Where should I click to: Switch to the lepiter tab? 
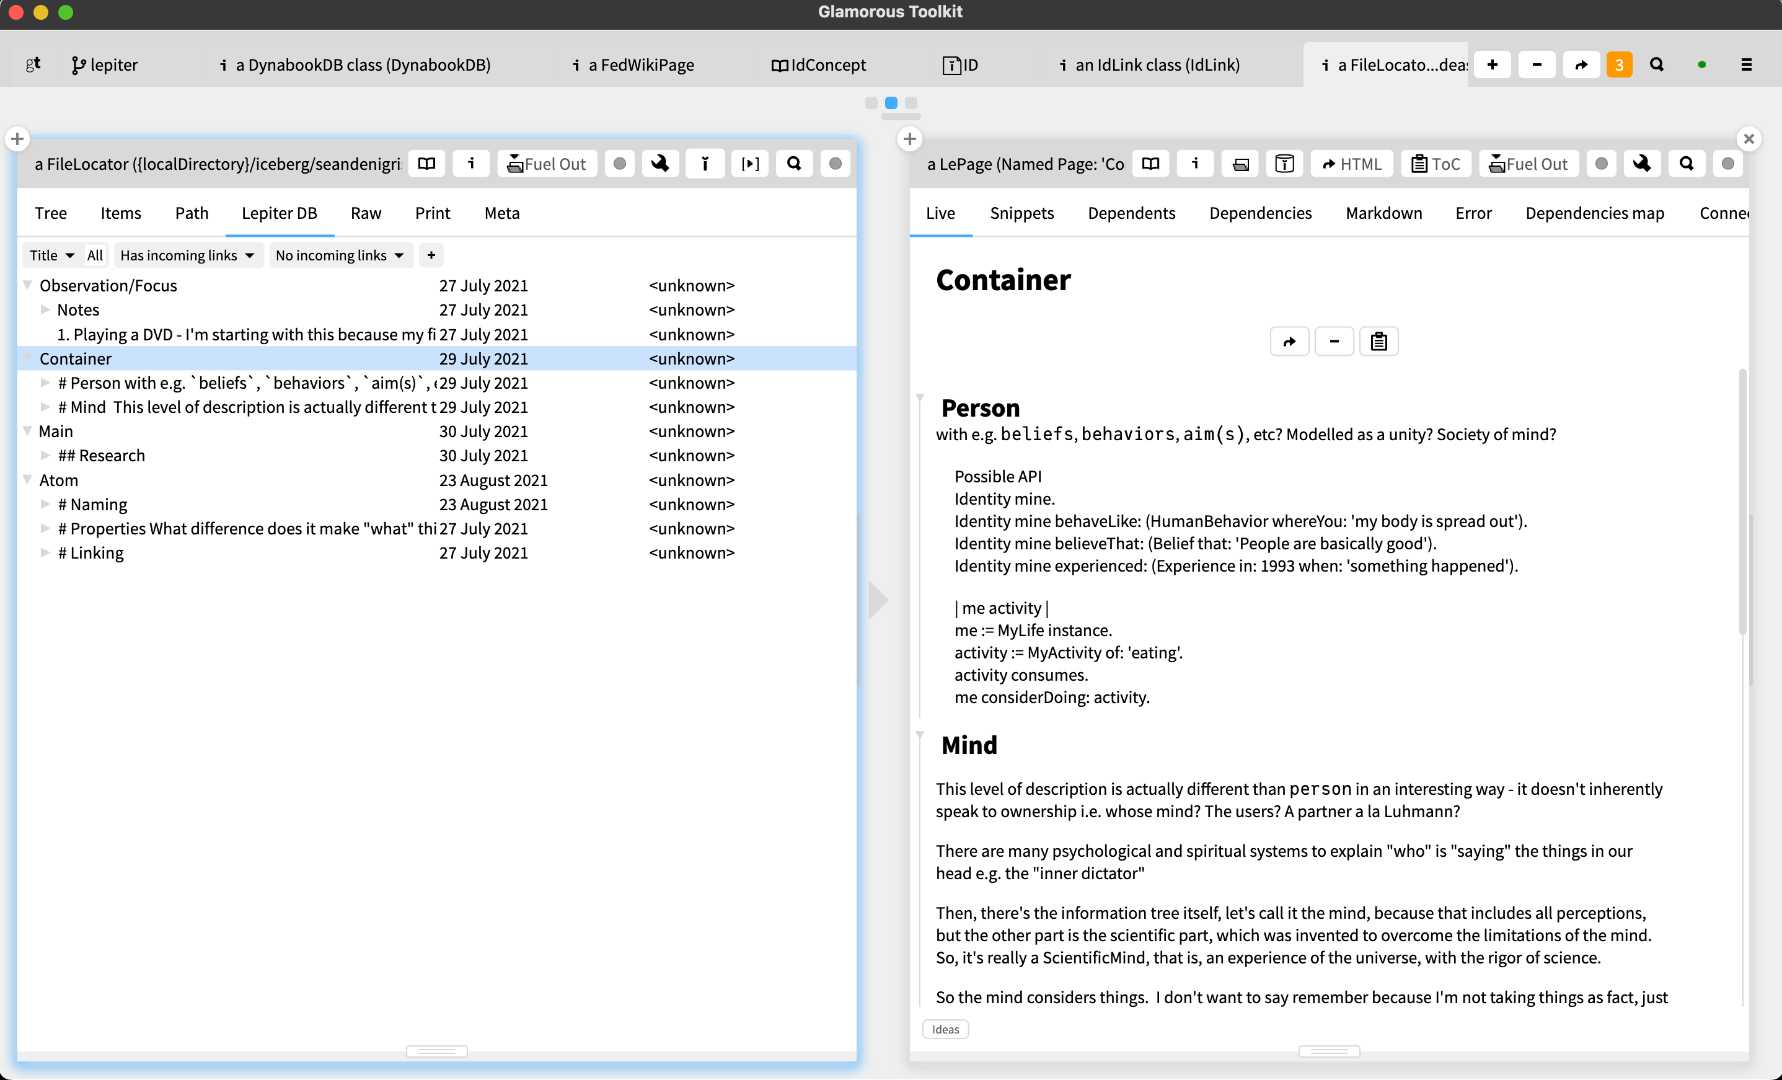[x=104, y=64]
